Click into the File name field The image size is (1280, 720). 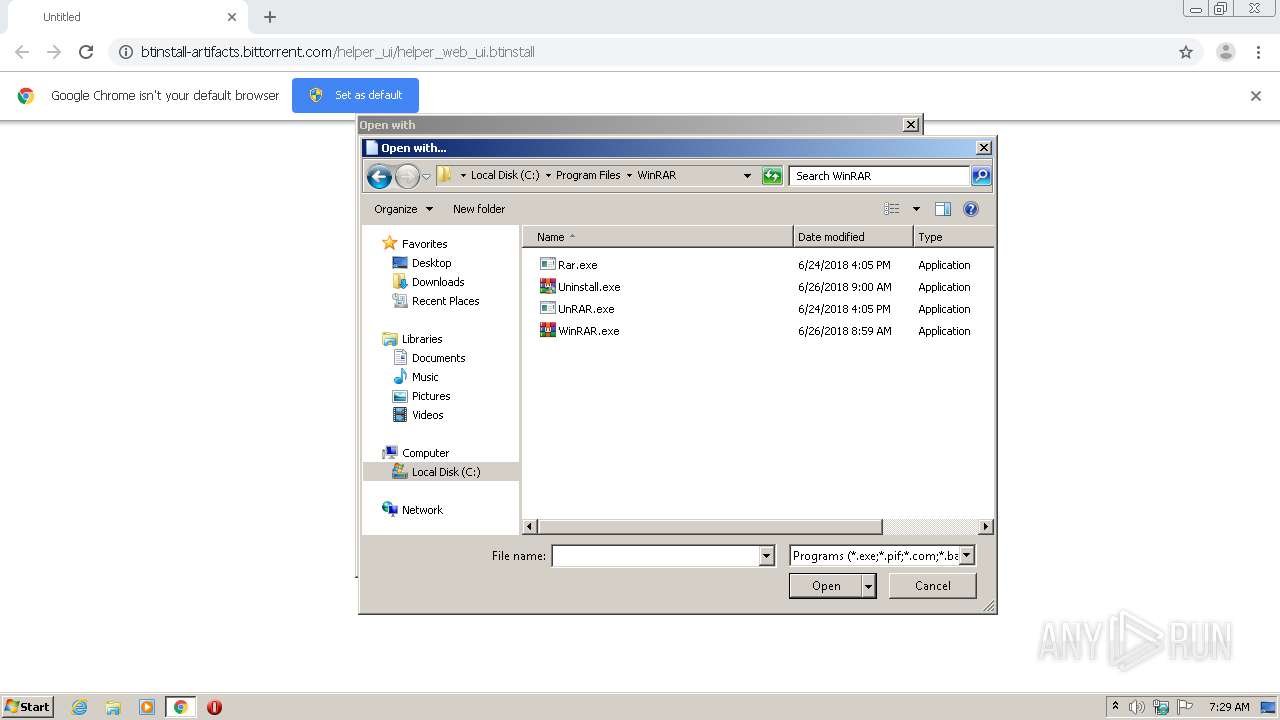click(655, 556)
